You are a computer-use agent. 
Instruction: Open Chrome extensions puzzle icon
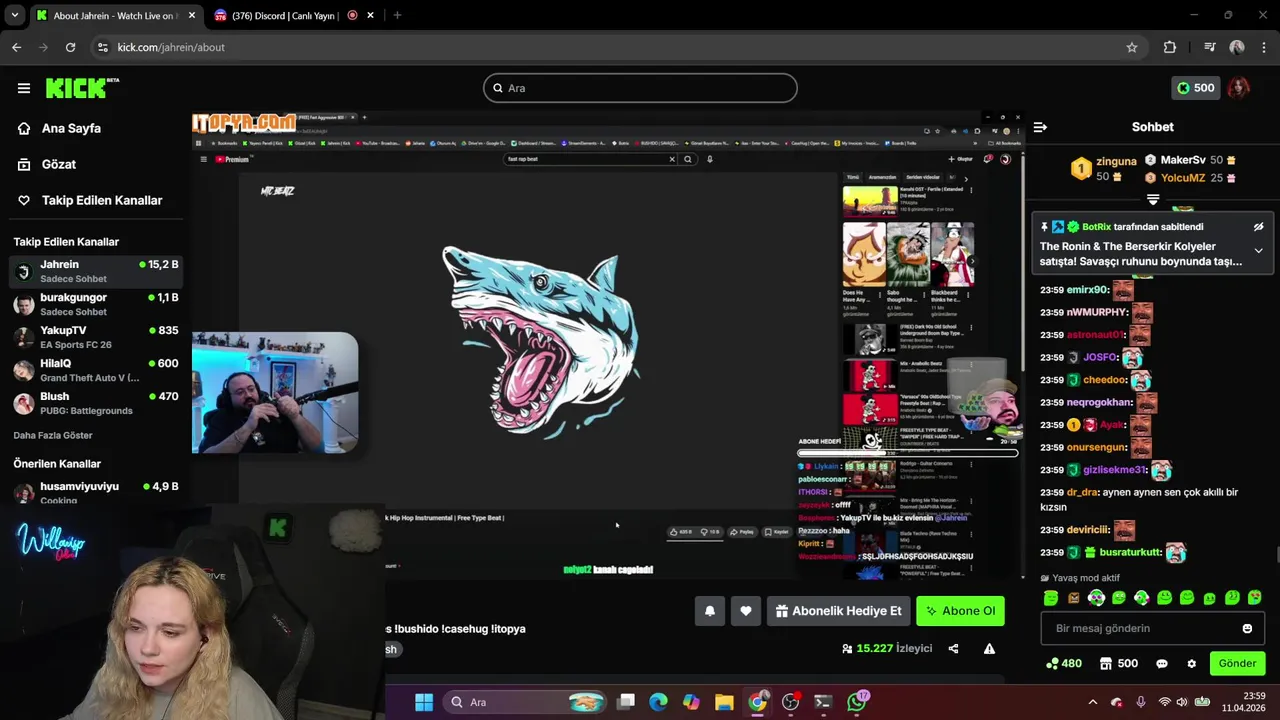1170,47
